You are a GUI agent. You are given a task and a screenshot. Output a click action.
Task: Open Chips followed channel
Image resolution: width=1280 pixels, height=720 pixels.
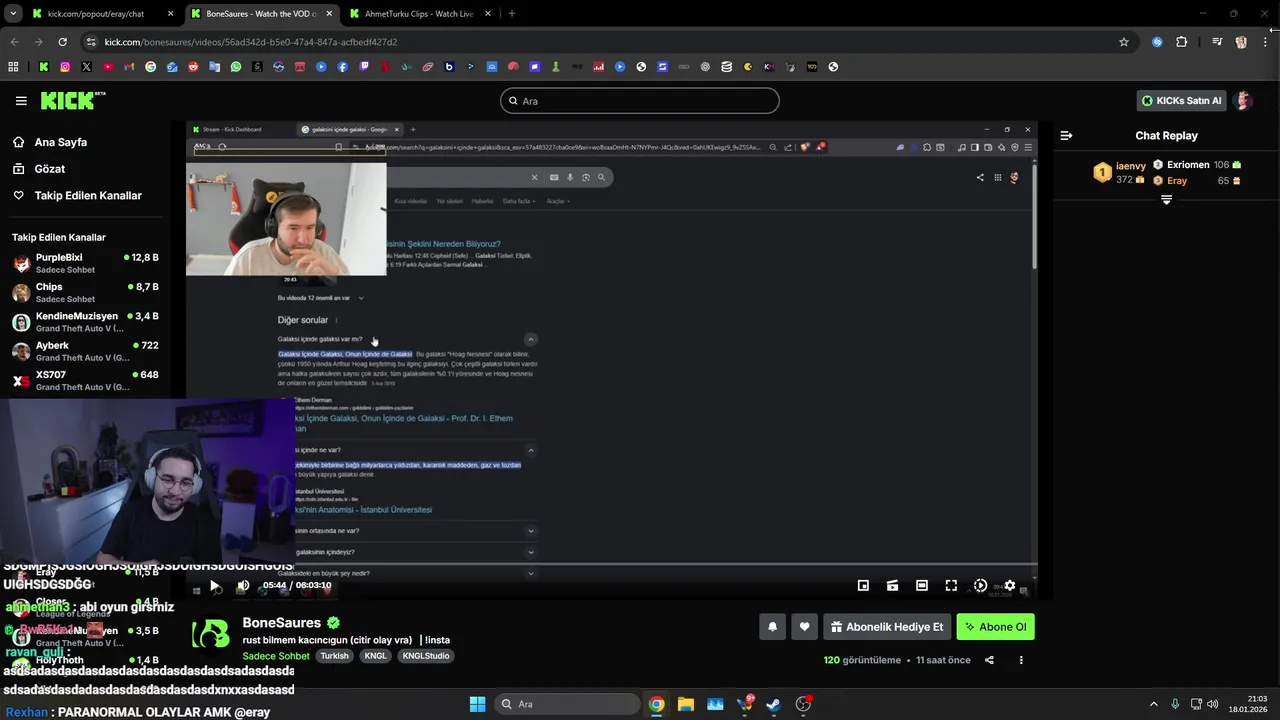tap(85, 293)
